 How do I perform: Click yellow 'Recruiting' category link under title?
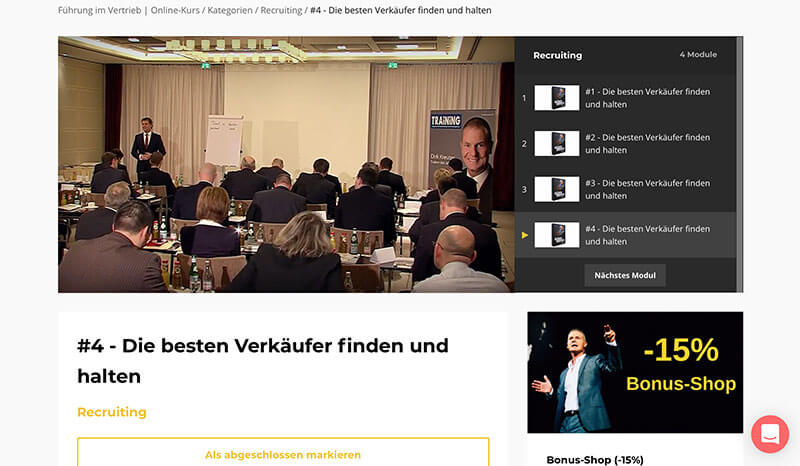(112, 412)
